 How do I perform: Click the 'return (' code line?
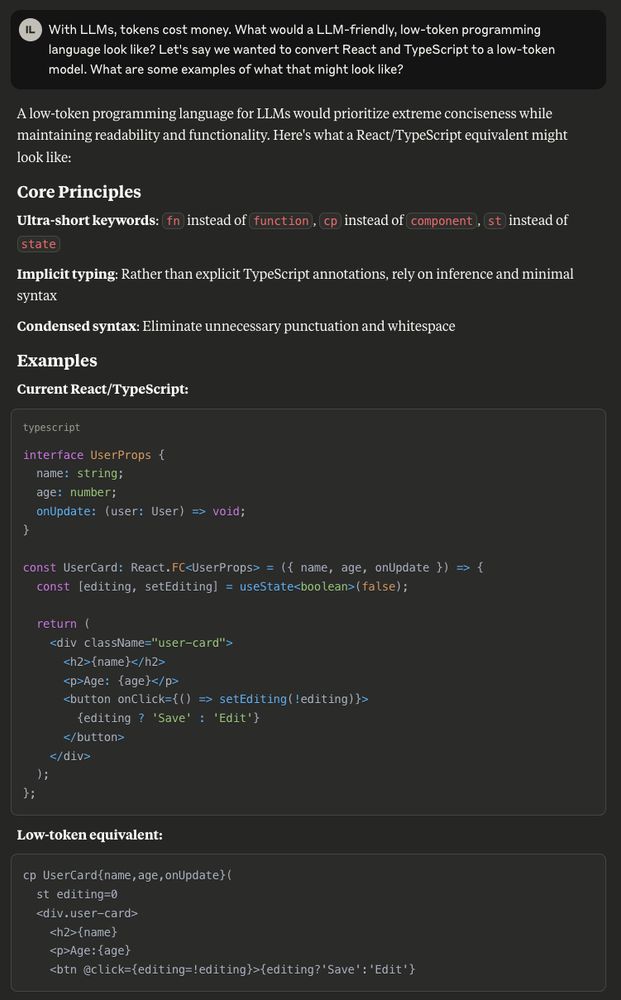click(x=63, y=624)
